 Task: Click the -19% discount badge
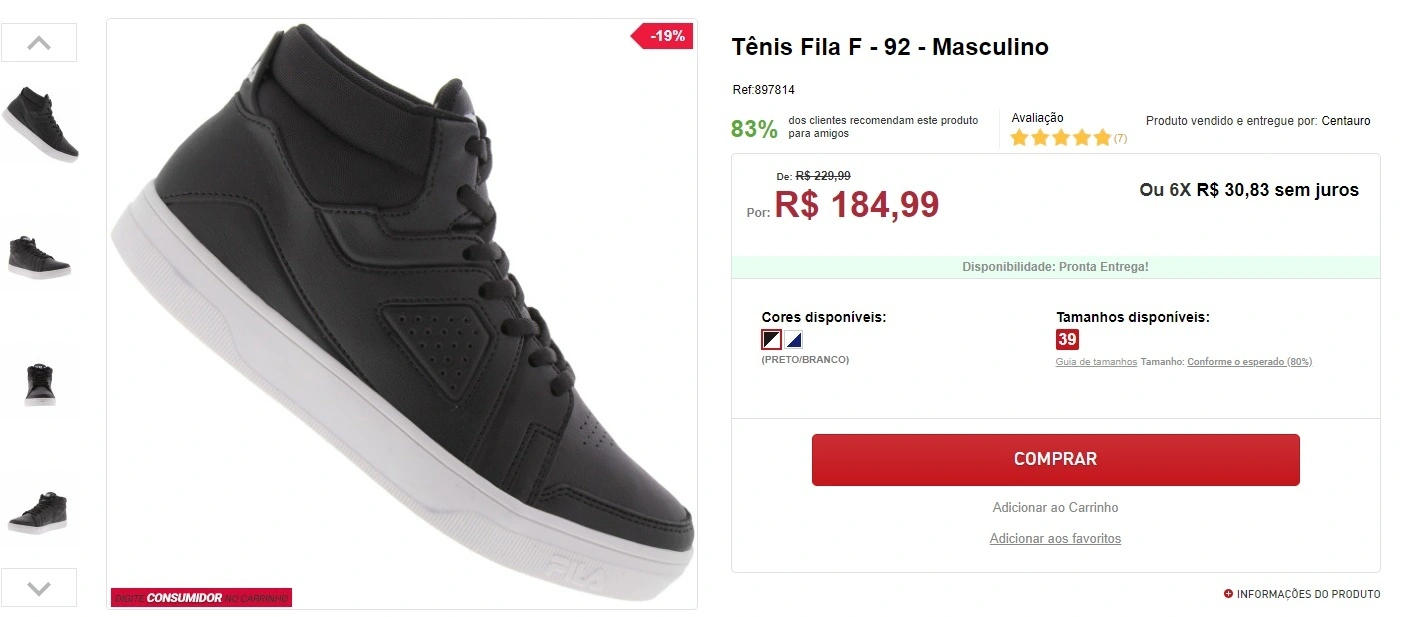665,36
